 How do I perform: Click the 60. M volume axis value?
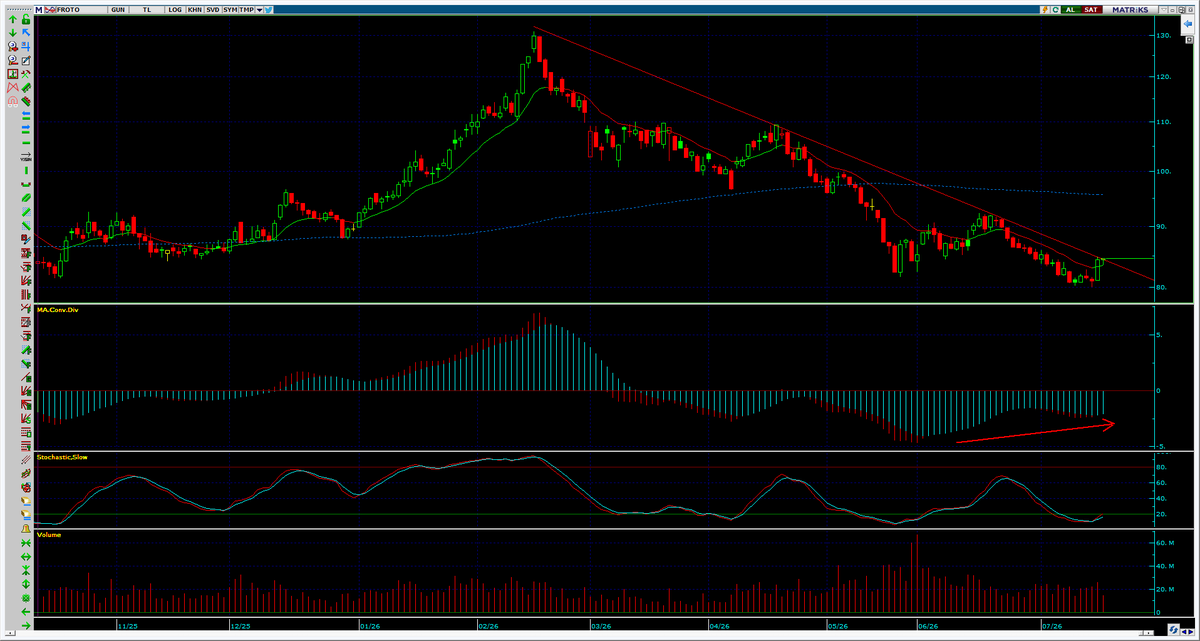(1165, 542)
